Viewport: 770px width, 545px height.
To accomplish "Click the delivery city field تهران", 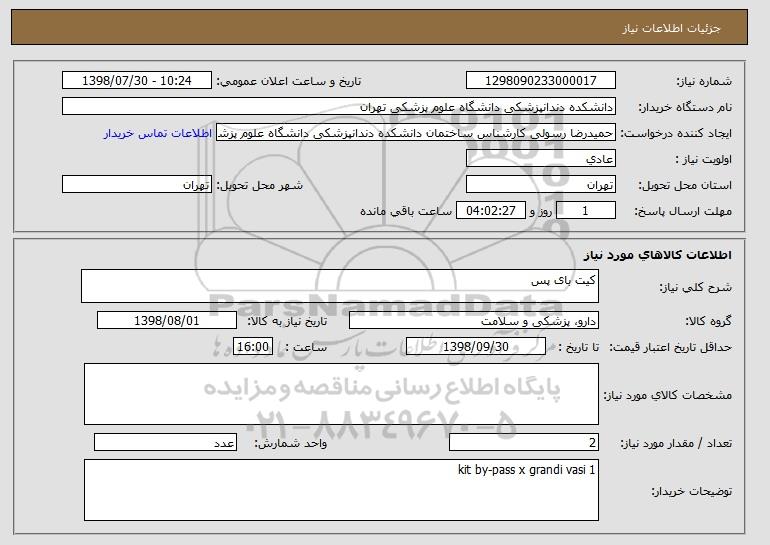I will [137, 185].
